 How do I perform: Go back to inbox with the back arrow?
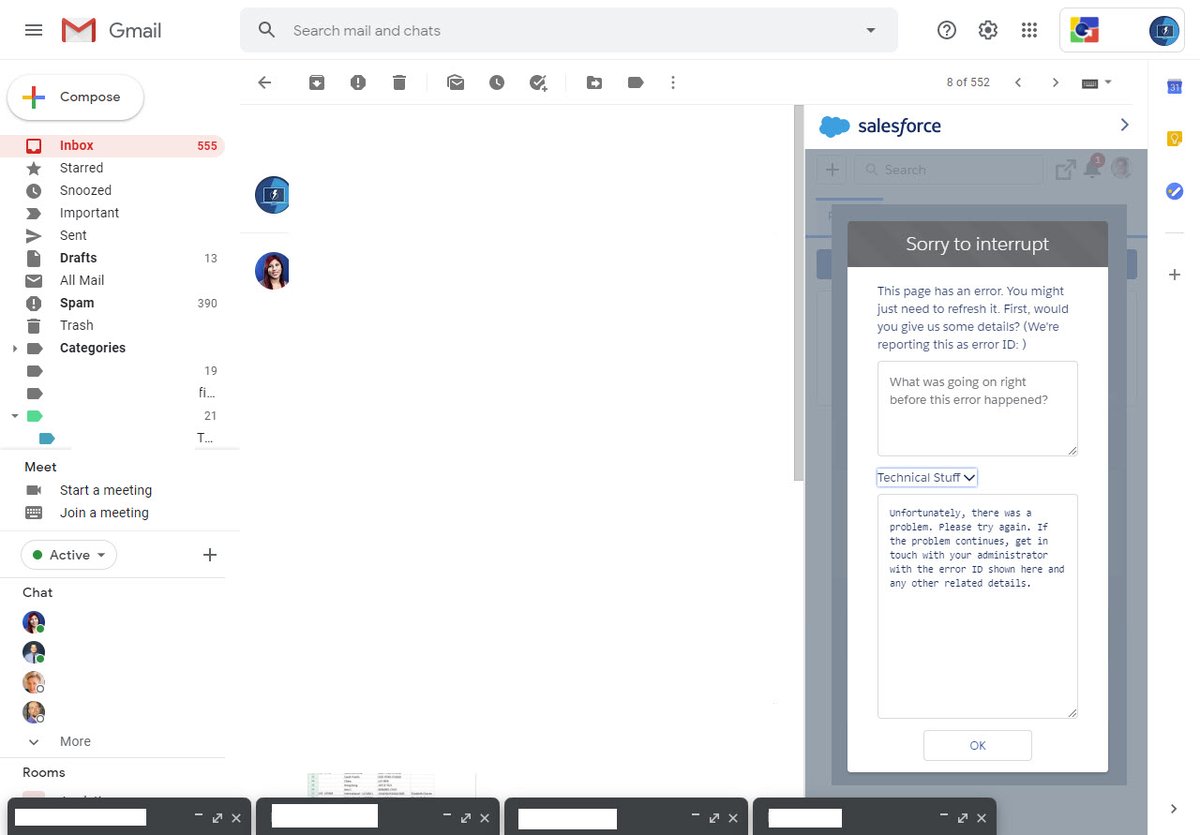pyautogui.click(x=264, y=82)
